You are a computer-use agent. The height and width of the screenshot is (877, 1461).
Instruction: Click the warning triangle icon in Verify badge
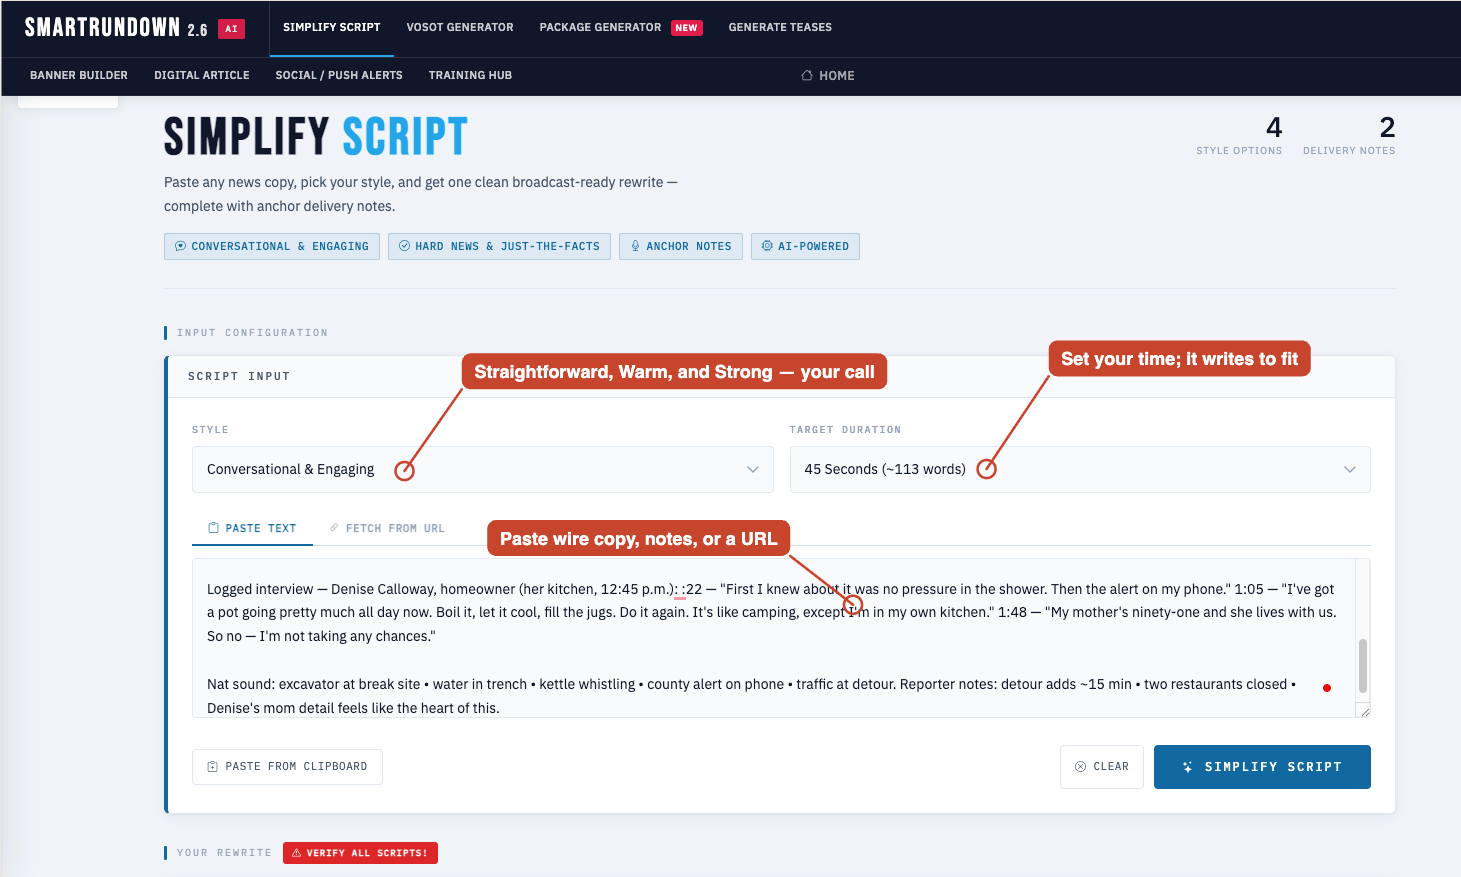coord(296,853)
